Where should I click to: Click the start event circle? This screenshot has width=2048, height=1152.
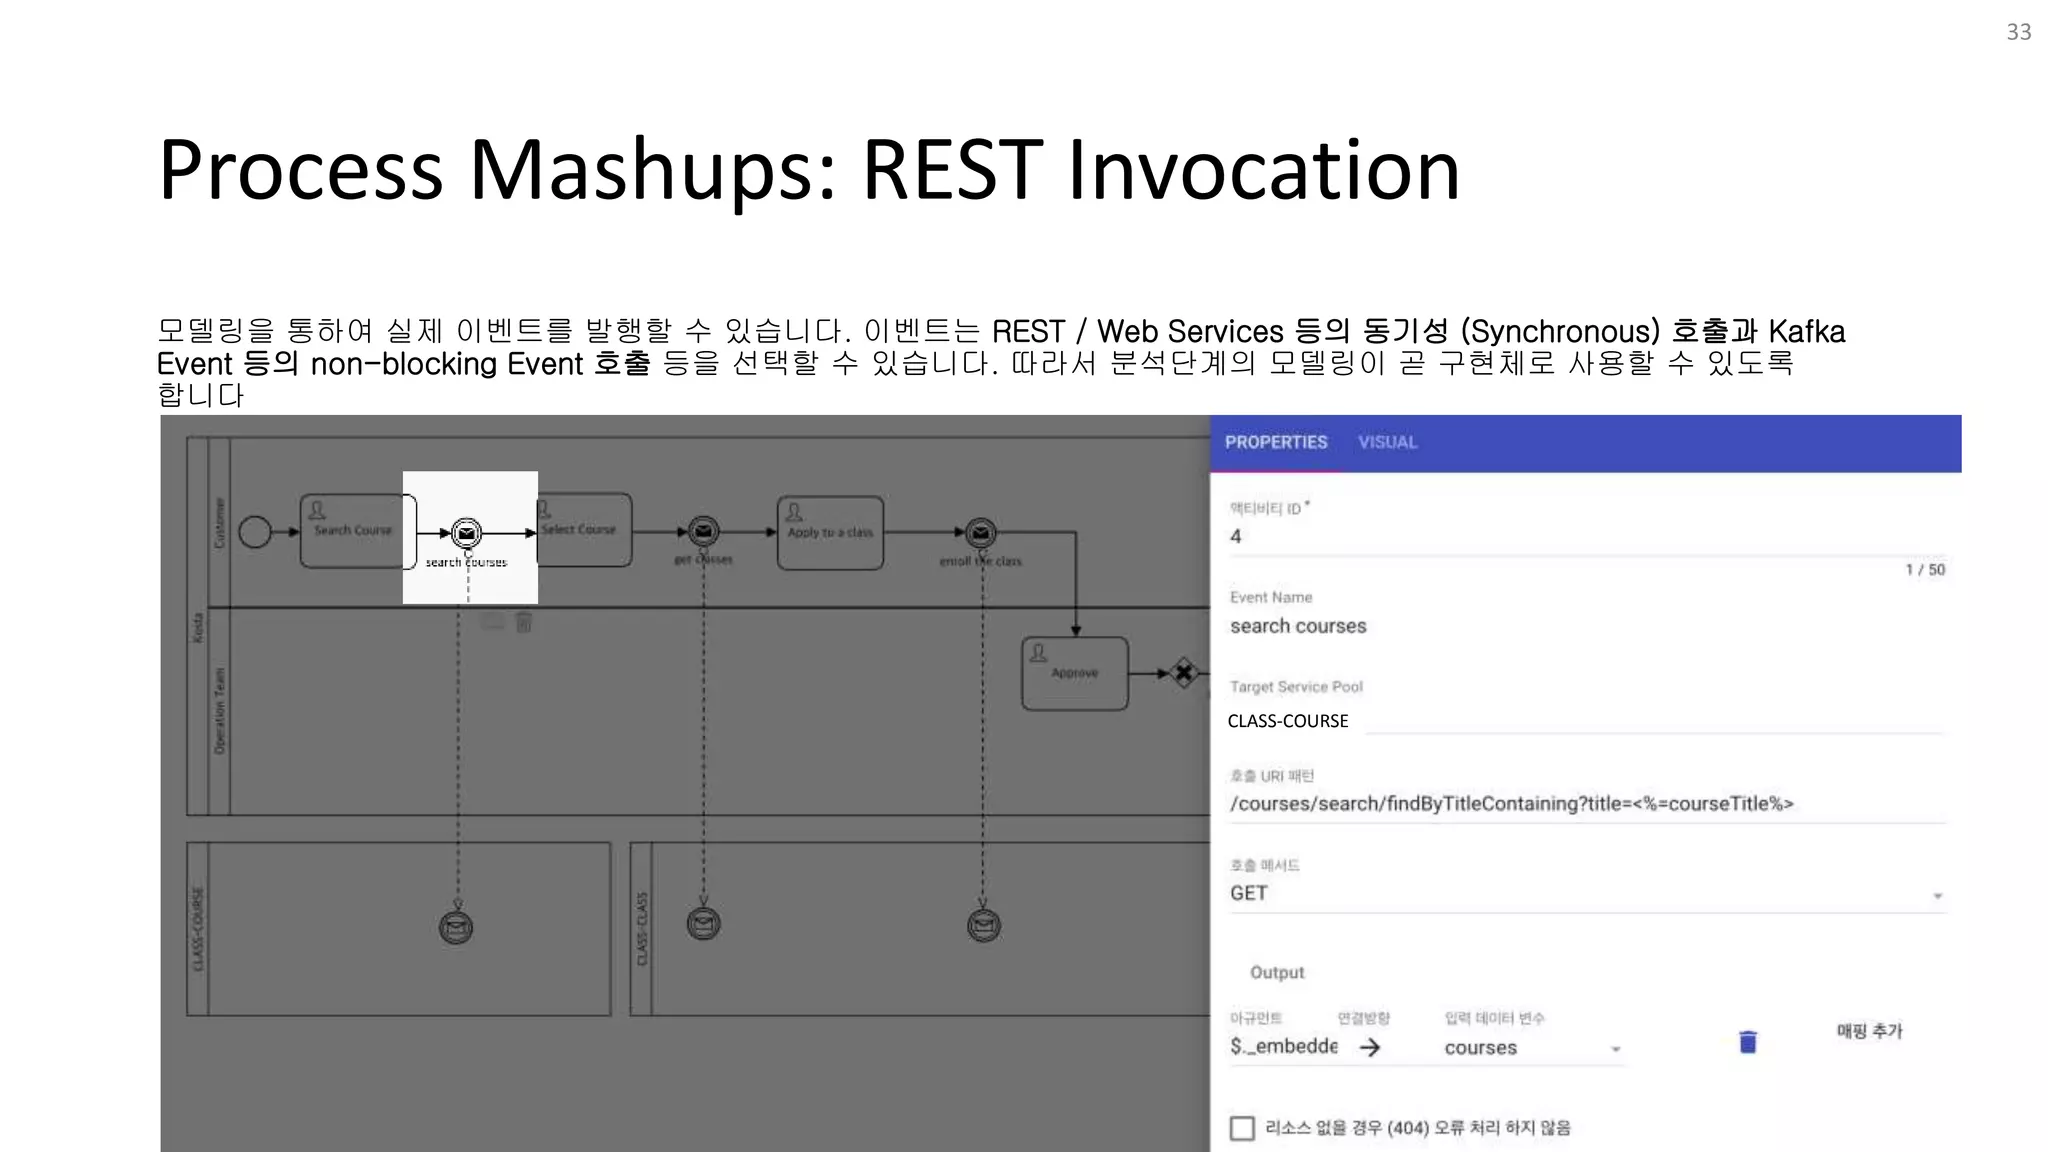(254, 532)
